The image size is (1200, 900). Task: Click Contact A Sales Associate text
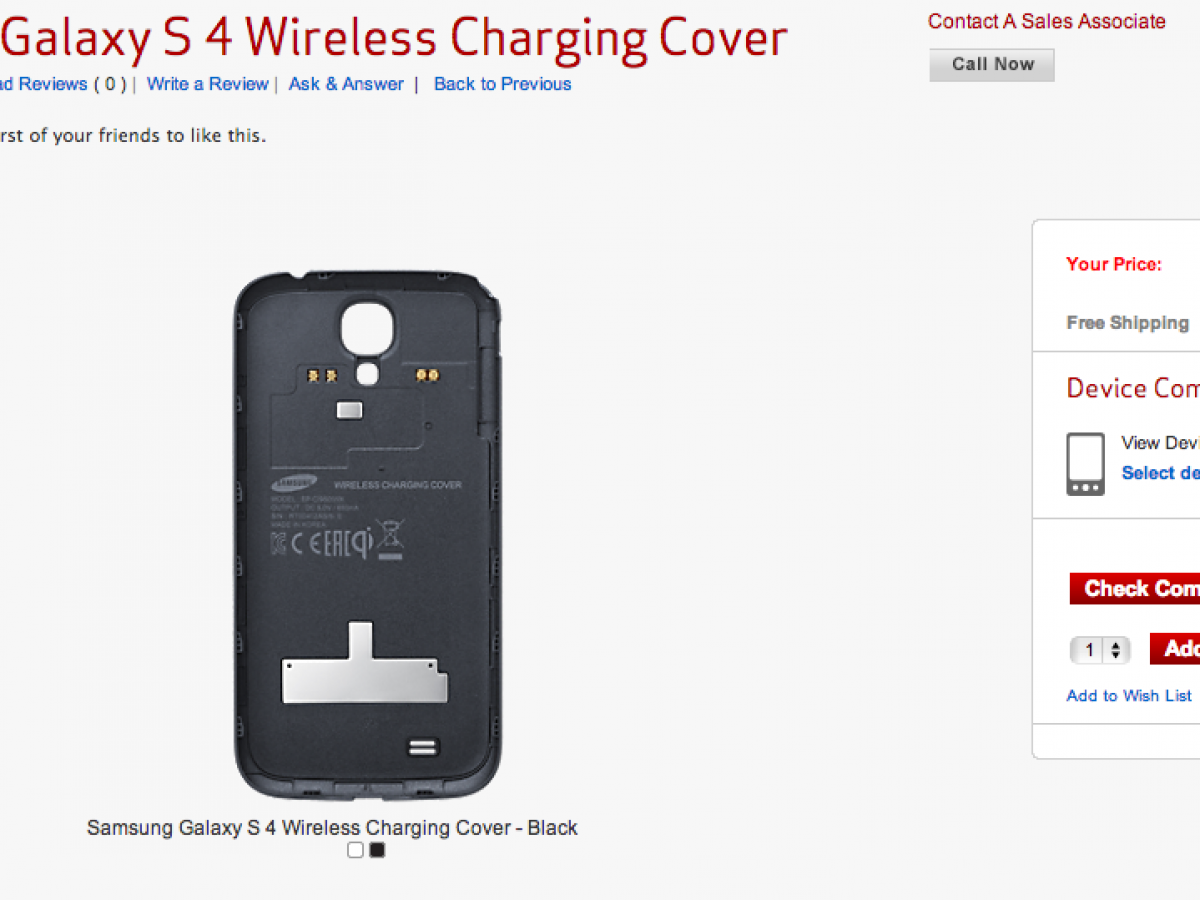coord(1046,21)
